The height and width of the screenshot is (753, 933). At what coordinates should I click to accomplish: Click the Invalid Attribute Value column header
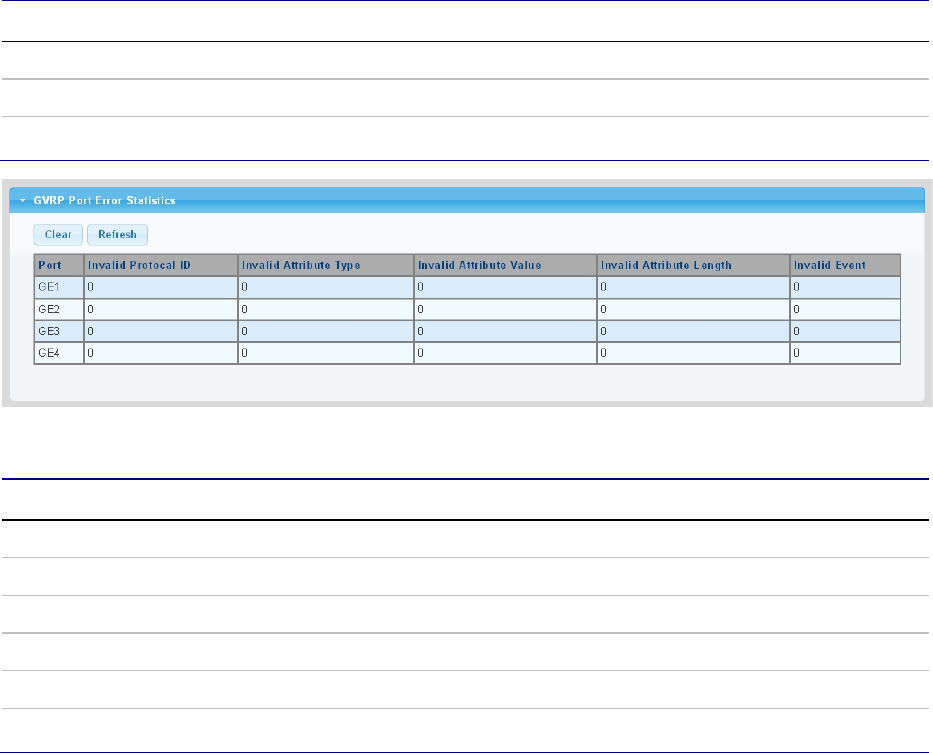(506, 265)
